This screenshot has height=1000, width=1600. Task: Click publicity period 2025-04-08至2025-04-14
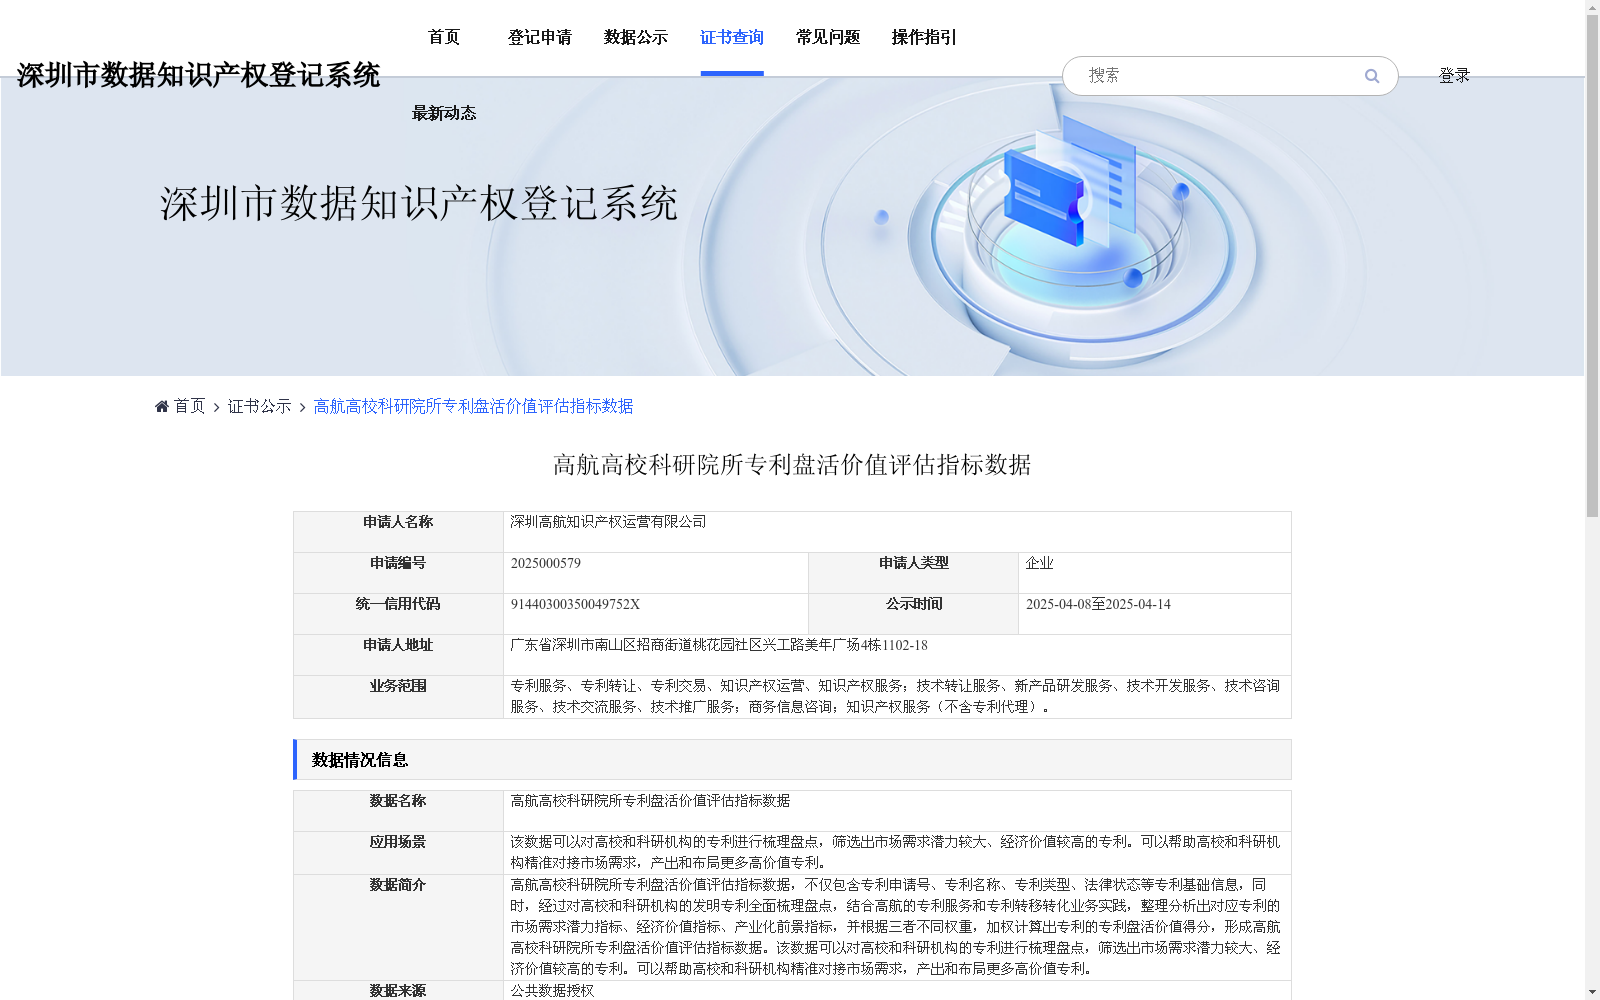(x=1098, y=604)
